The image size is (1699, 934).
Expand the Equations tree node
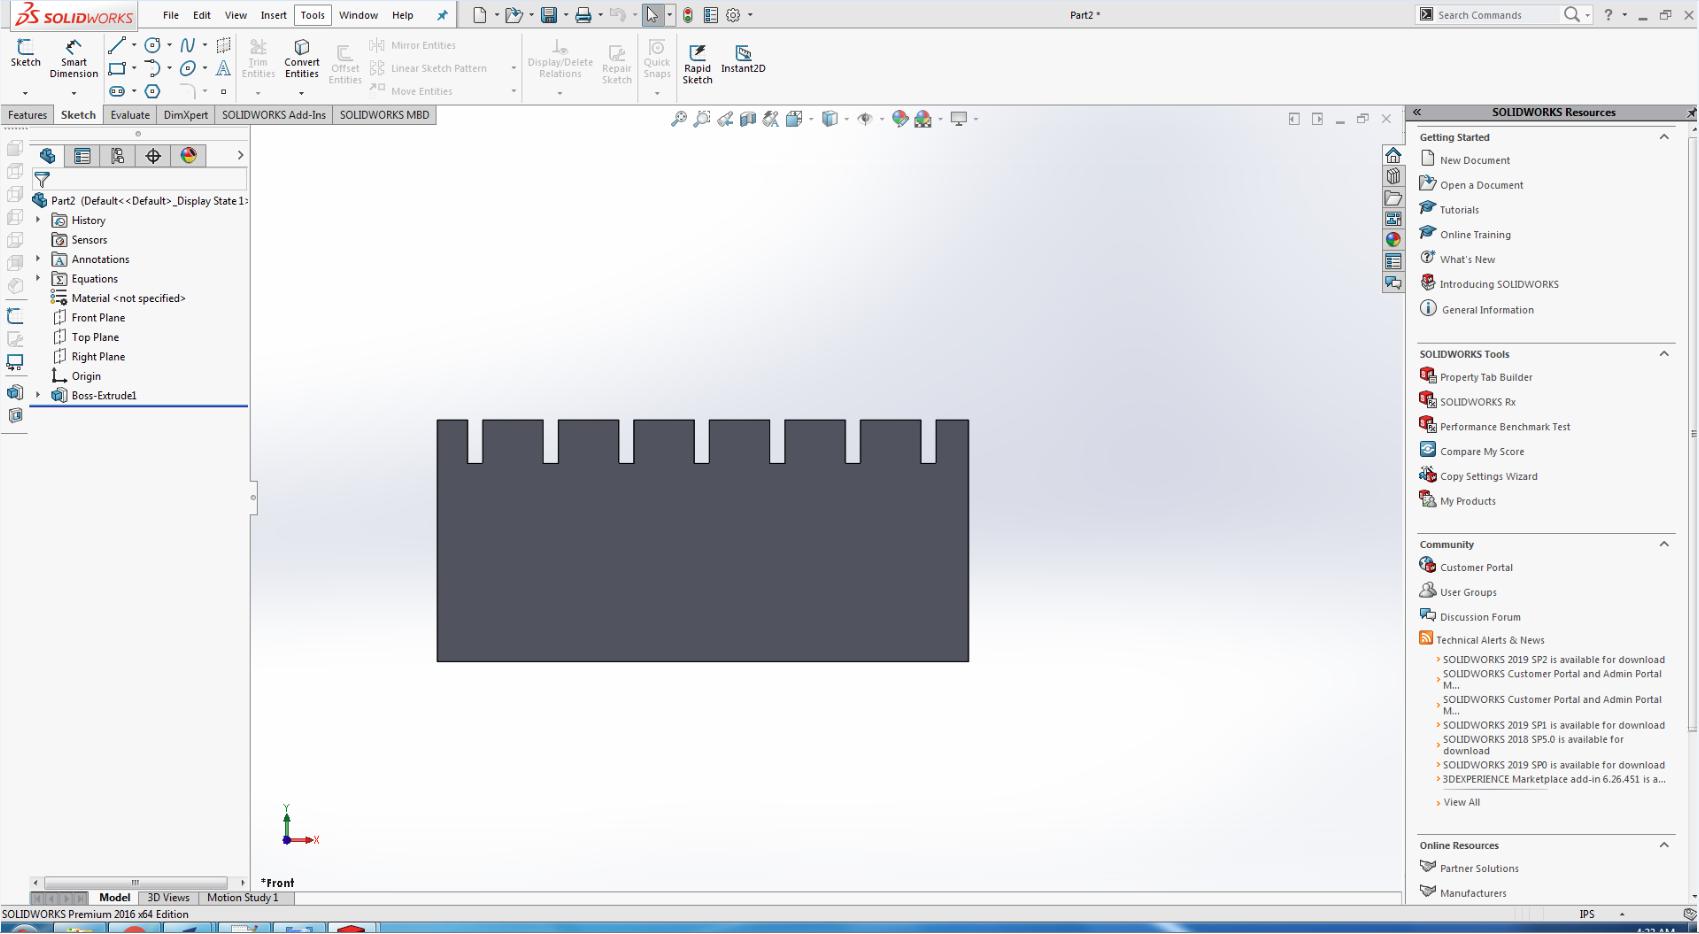click(x=38, y=279)
